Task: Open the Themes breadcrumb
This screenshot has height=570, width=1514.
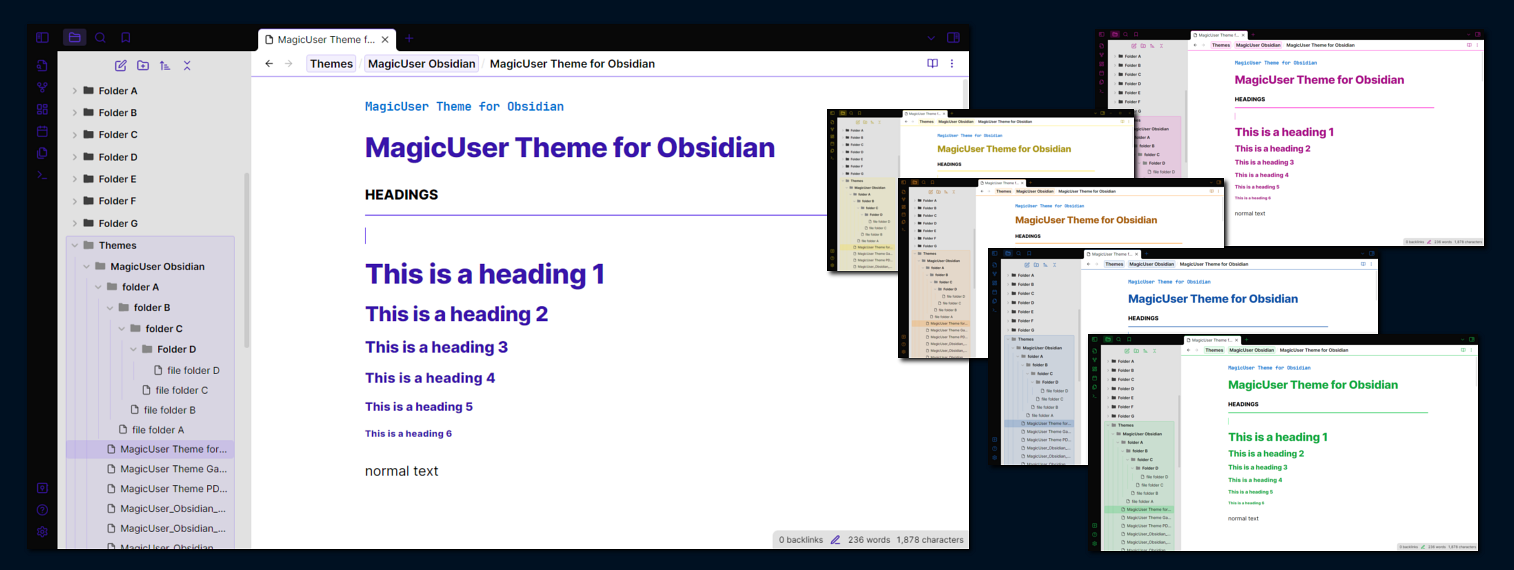Action: (331, 64)
